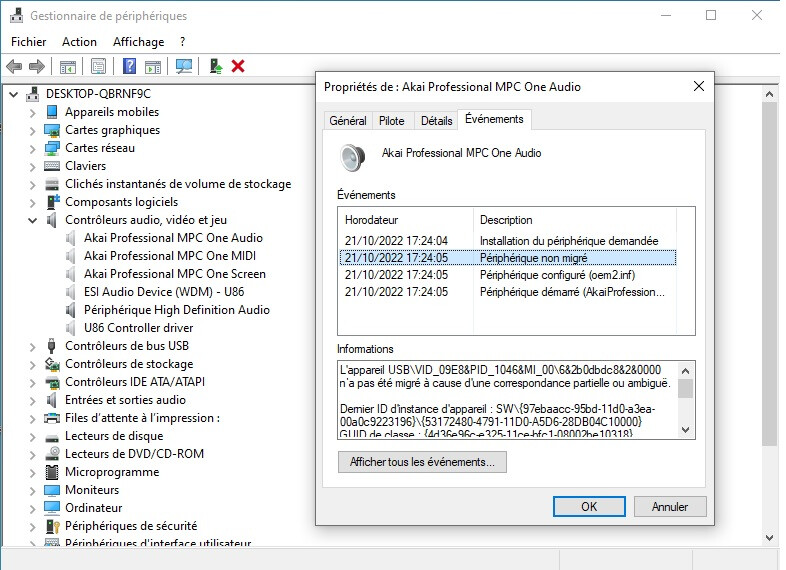
Task: Close the properties dialog with X
Action: pyautogui.click(x=699, y=86)
